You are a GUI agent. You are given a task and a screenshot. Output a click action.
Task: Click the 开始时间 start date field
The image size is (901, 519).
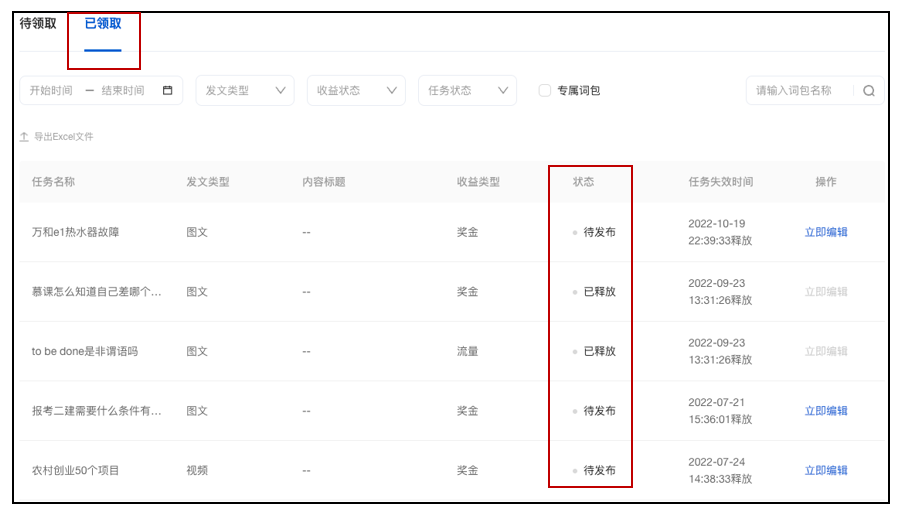point(51,90)
